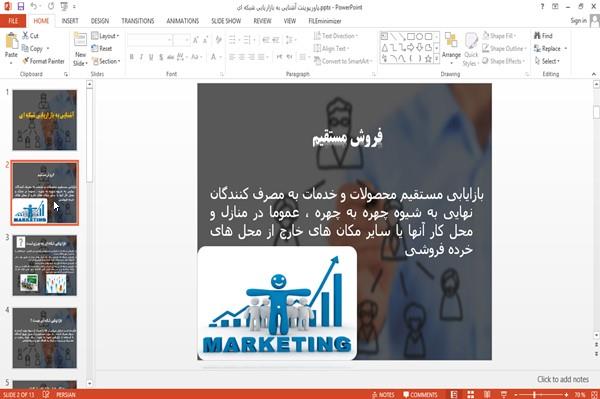Click the Copy icon
Screen dimensions: 600x399
pos(25,48)
